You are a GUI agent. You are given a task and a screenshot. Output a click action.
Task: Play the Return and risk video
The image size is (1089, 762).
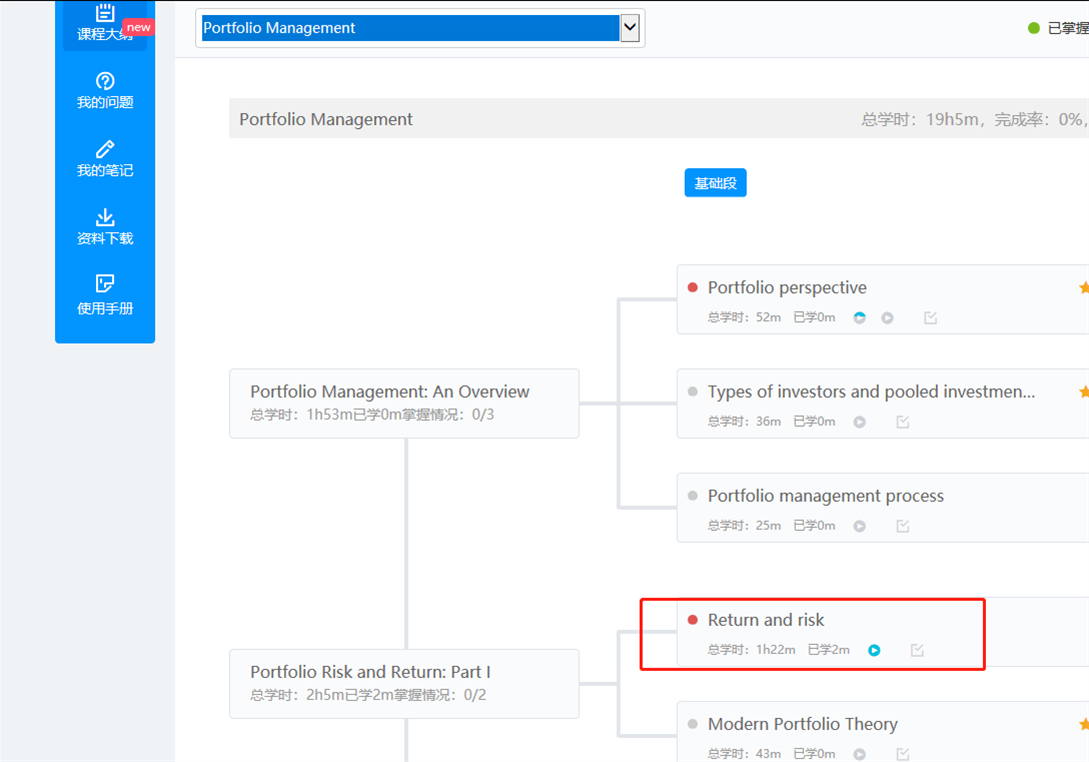pyautogui.click(x=874, y=650)
